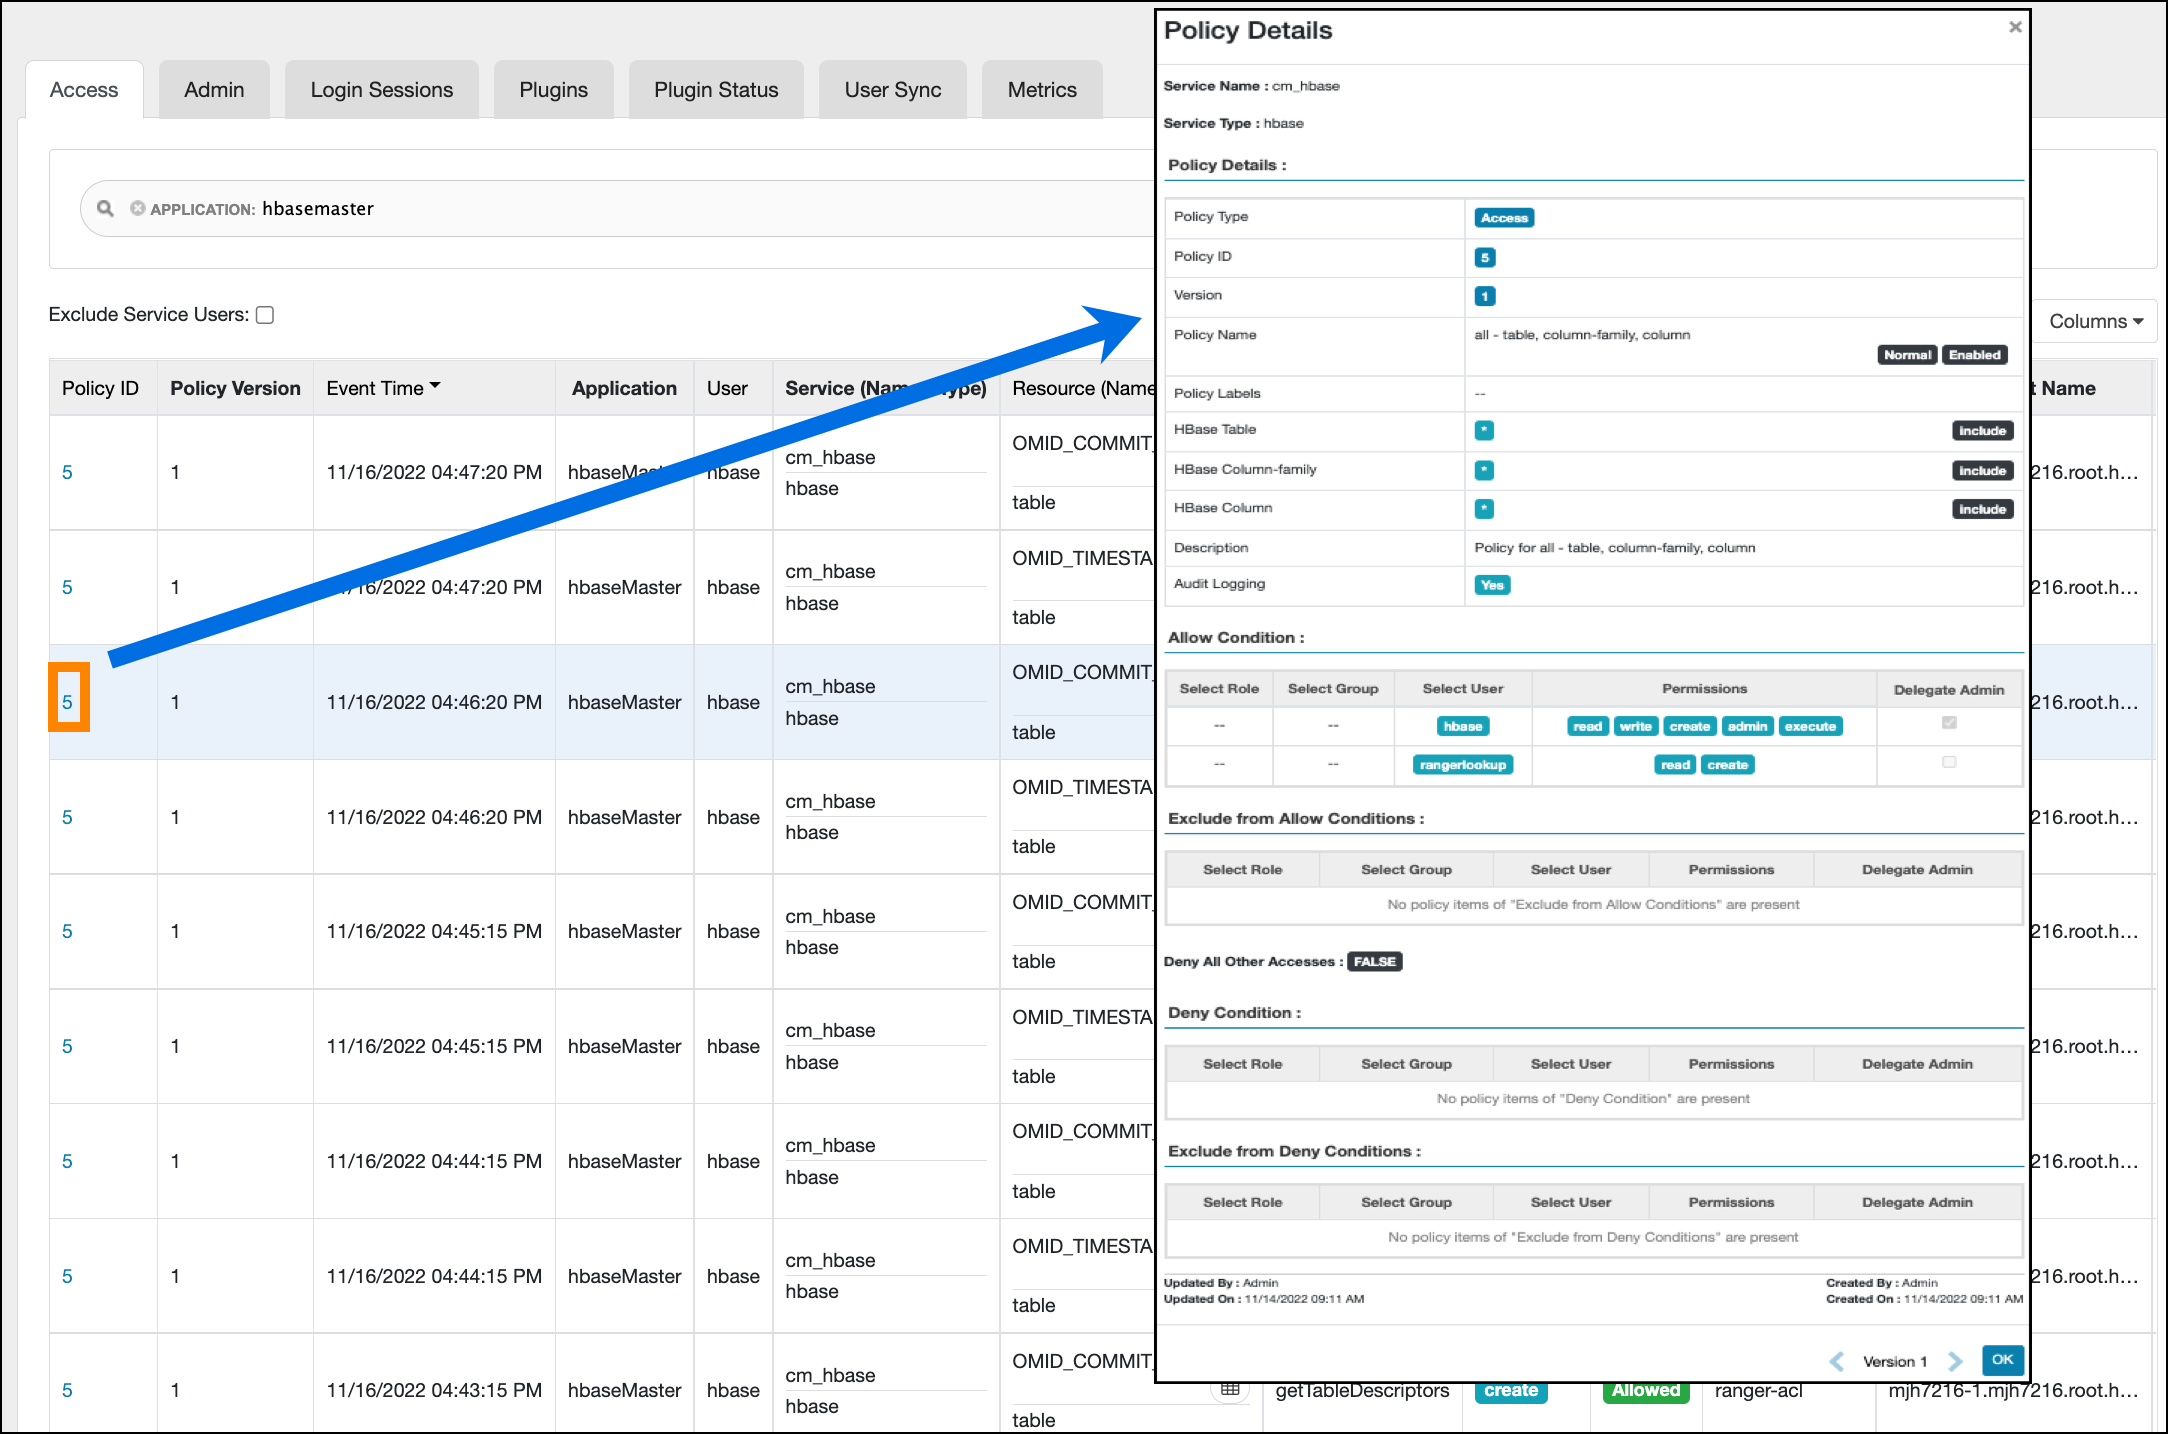Click the search magnifier icon
Screen dimensions: 2168x1434
tap(105, 208)
